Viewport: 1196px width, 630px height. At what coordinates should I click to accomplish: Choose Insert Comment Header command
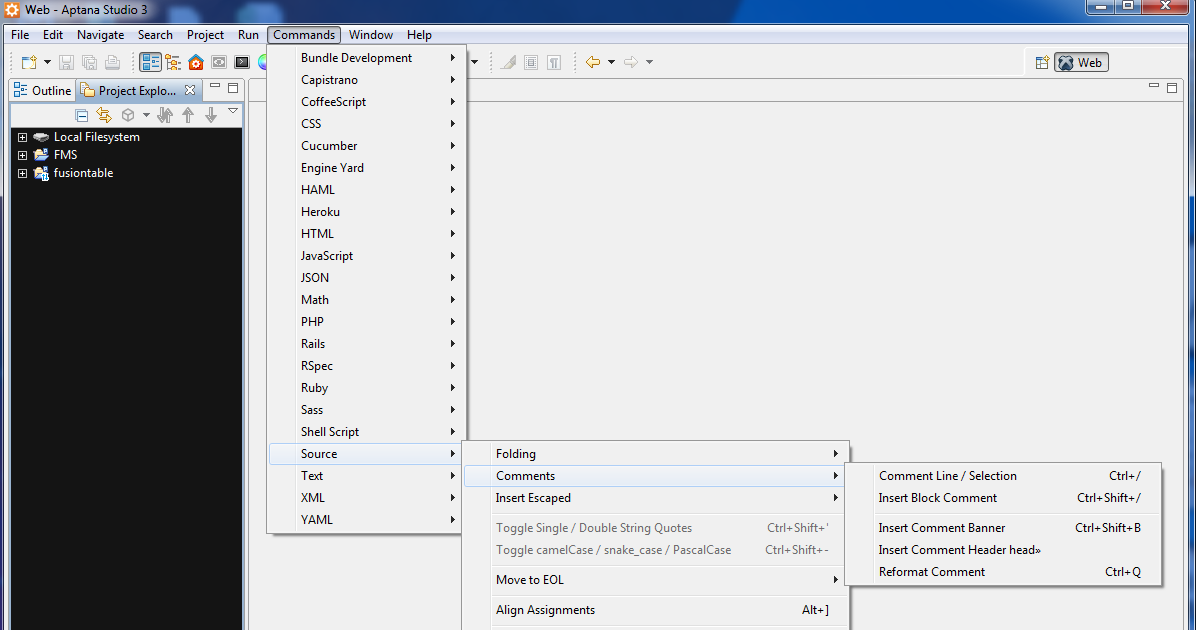(x=1003, y=550)
